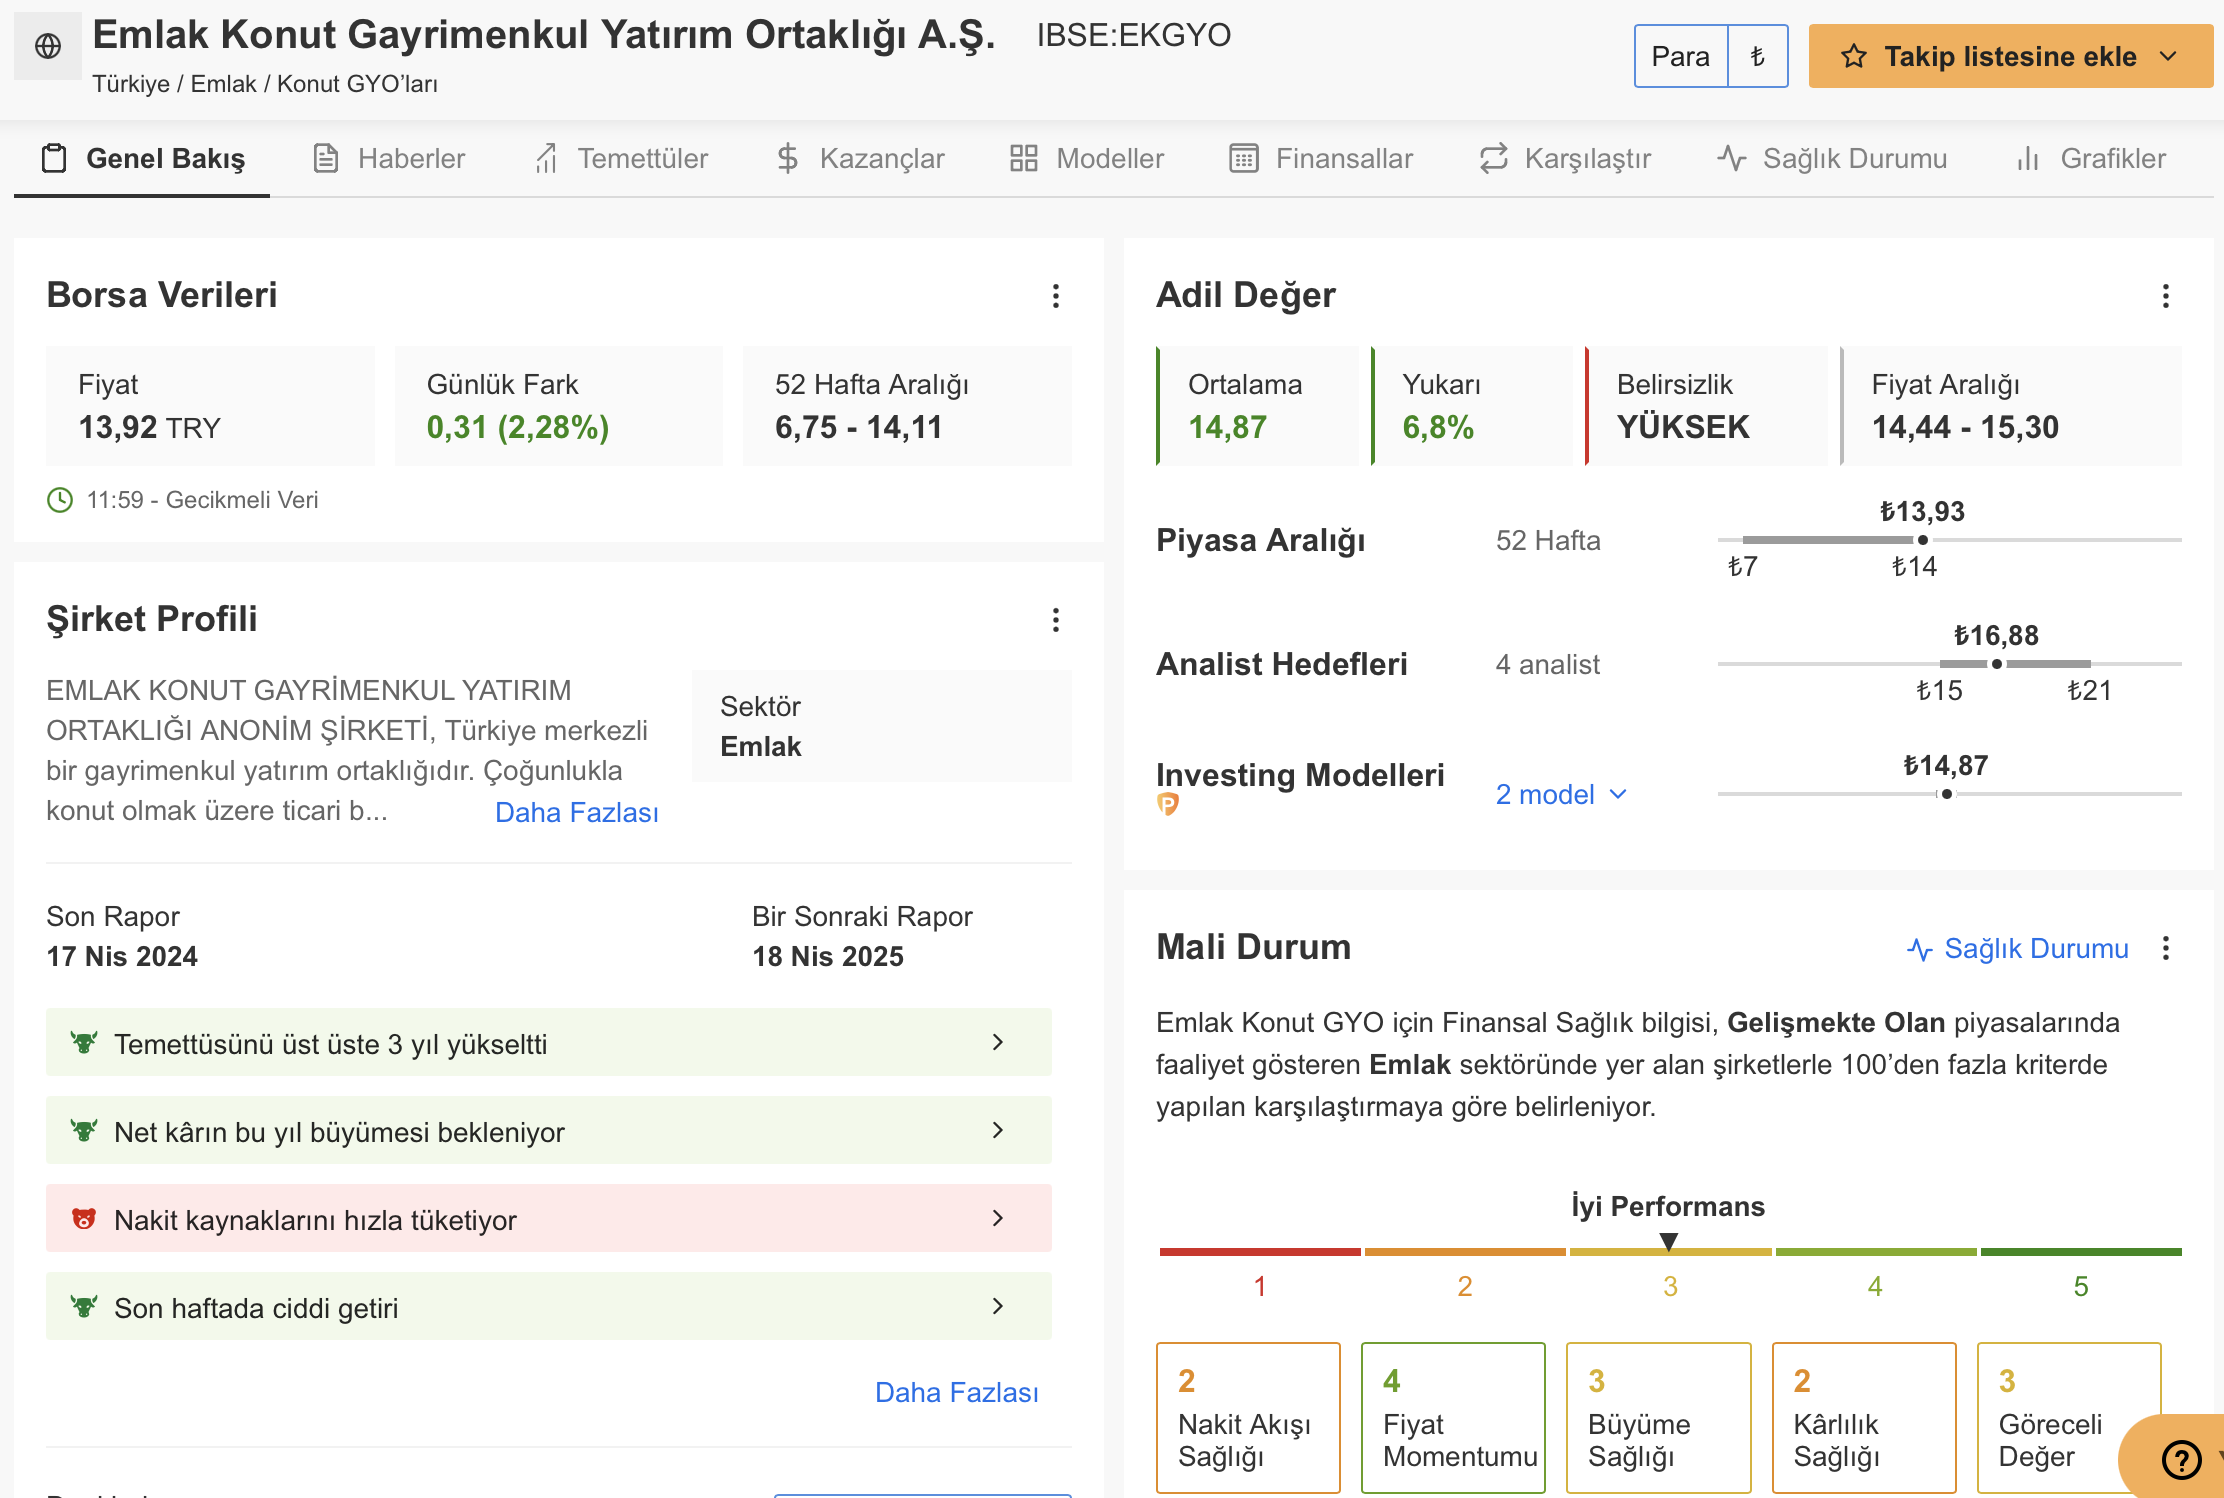The width and height of the screenshot is (2224, 1498).
Task: Click the Ortalama 14,87 fair value card
Action: 1258,406
